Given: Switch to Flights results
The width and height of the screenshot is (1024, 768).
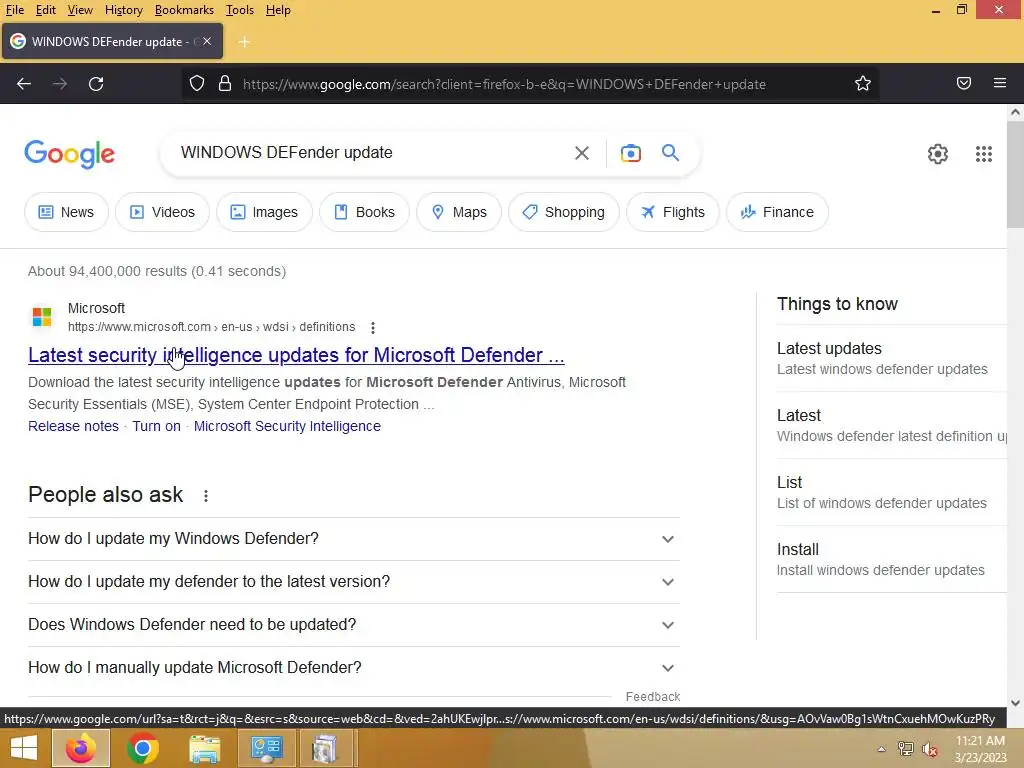Looking at the screenshot, I should pyautogui.click(x=673, y=212).
